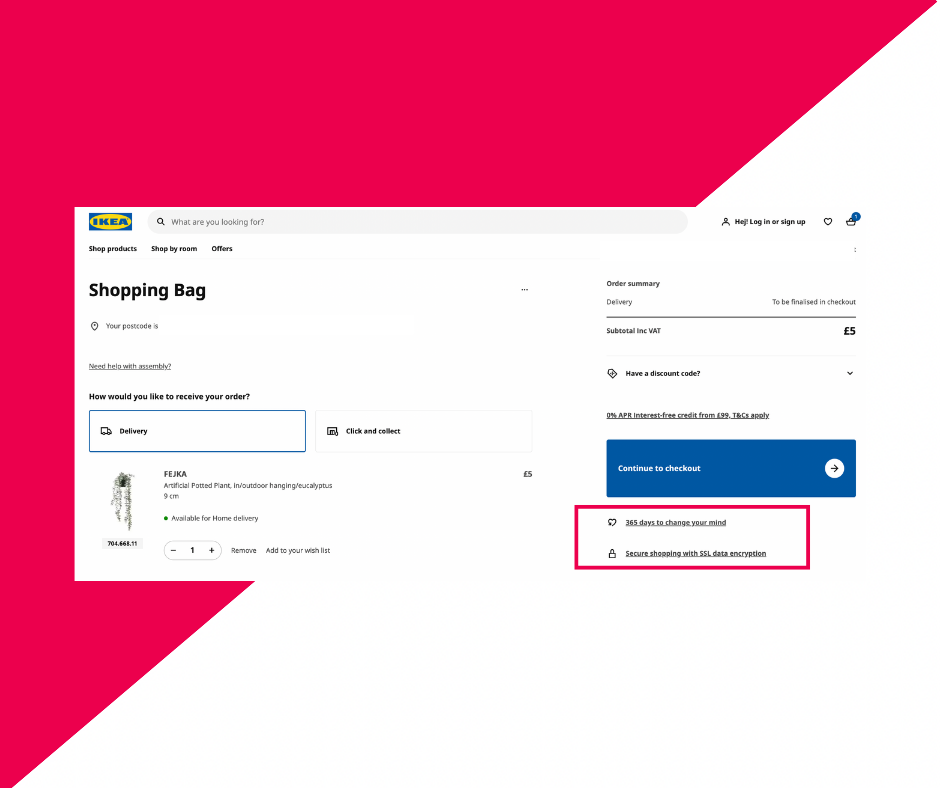
Task: Increase FEJKA quantity with plus button
Action: pos(212,551)
